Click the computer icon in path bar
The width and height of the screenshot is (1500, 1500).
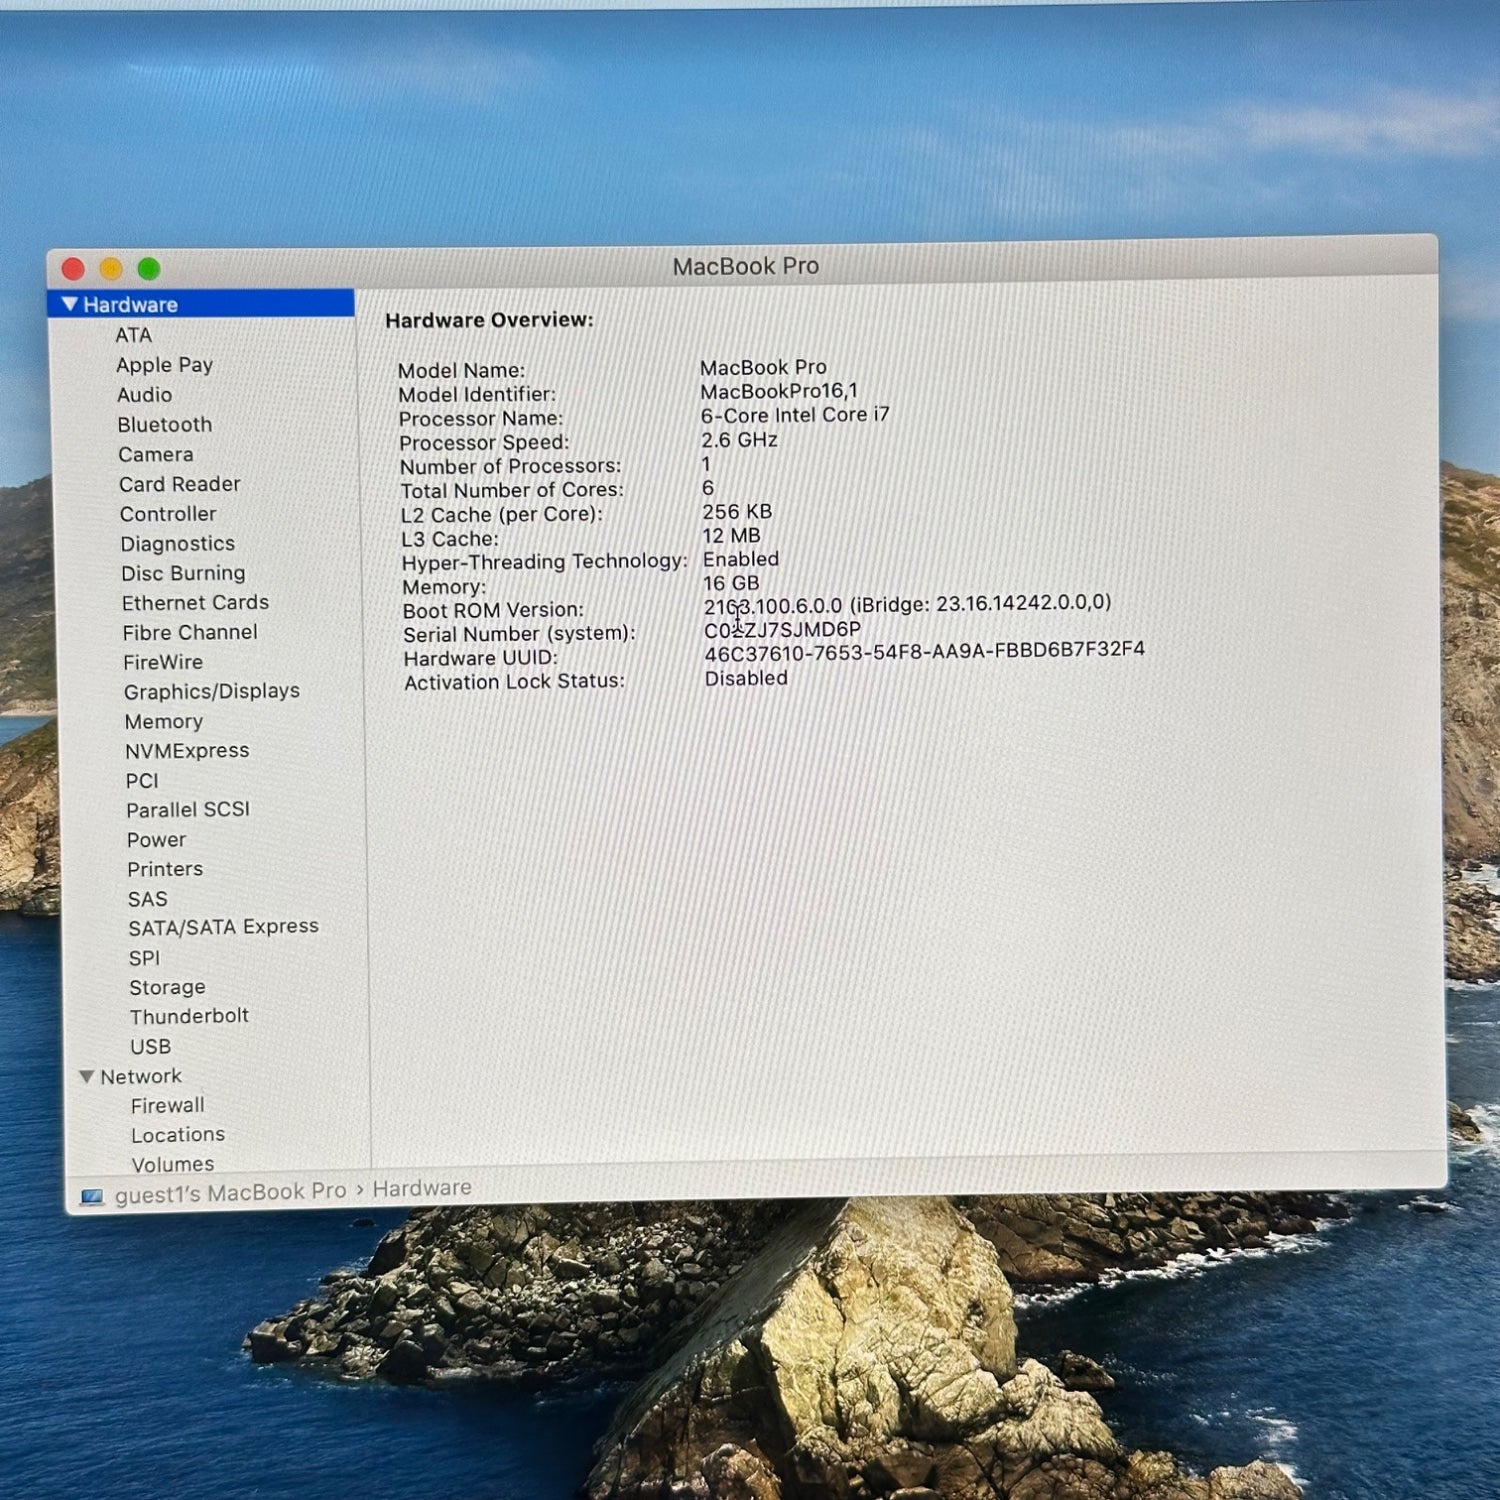(x=92, y=1196)
